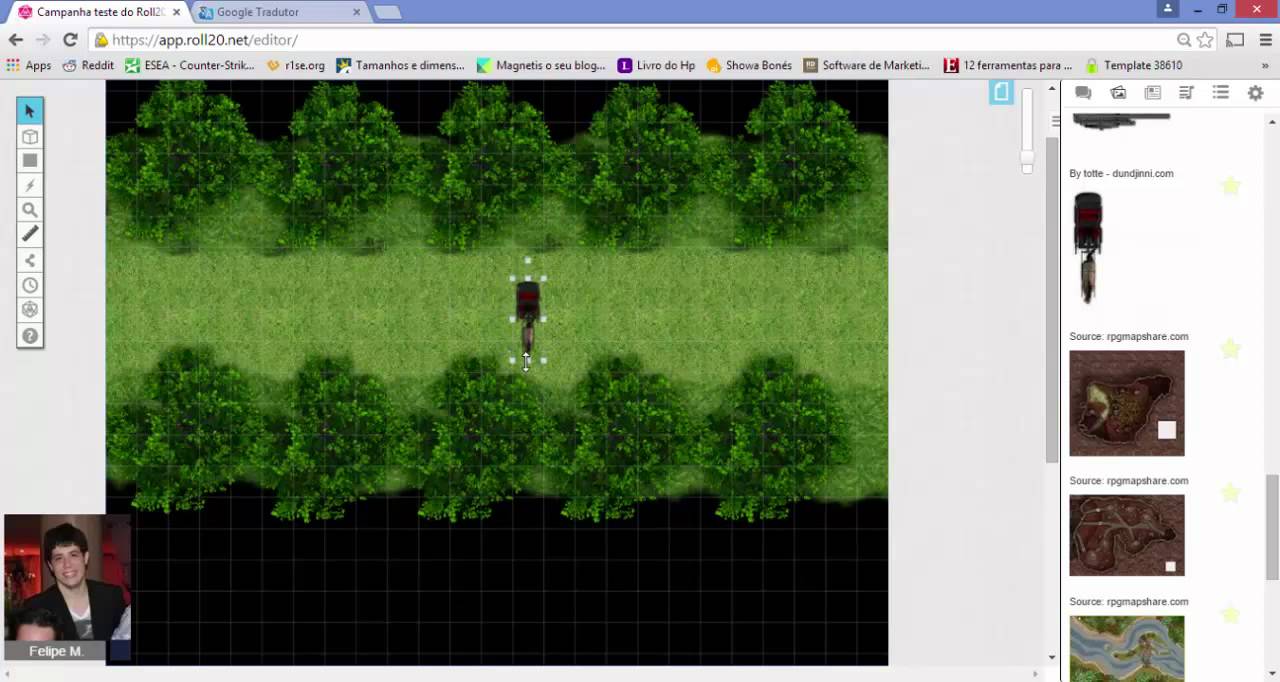Select the carriage thumbnail in art library
This screenshot has width=1280, height=682.
pyautogui.click(x=1088, y=248)
